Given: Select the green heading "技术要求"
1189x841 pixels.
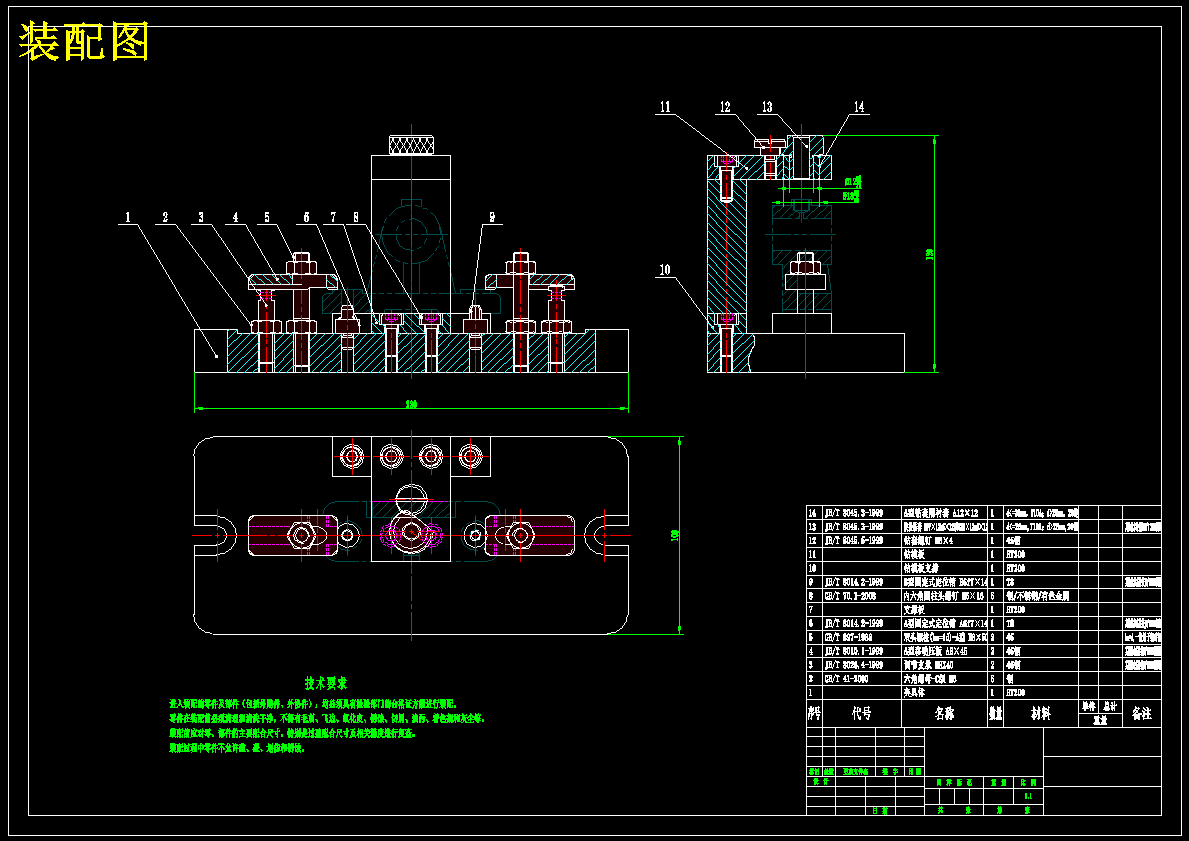Looking at the screenshot, I should (326, 683).
